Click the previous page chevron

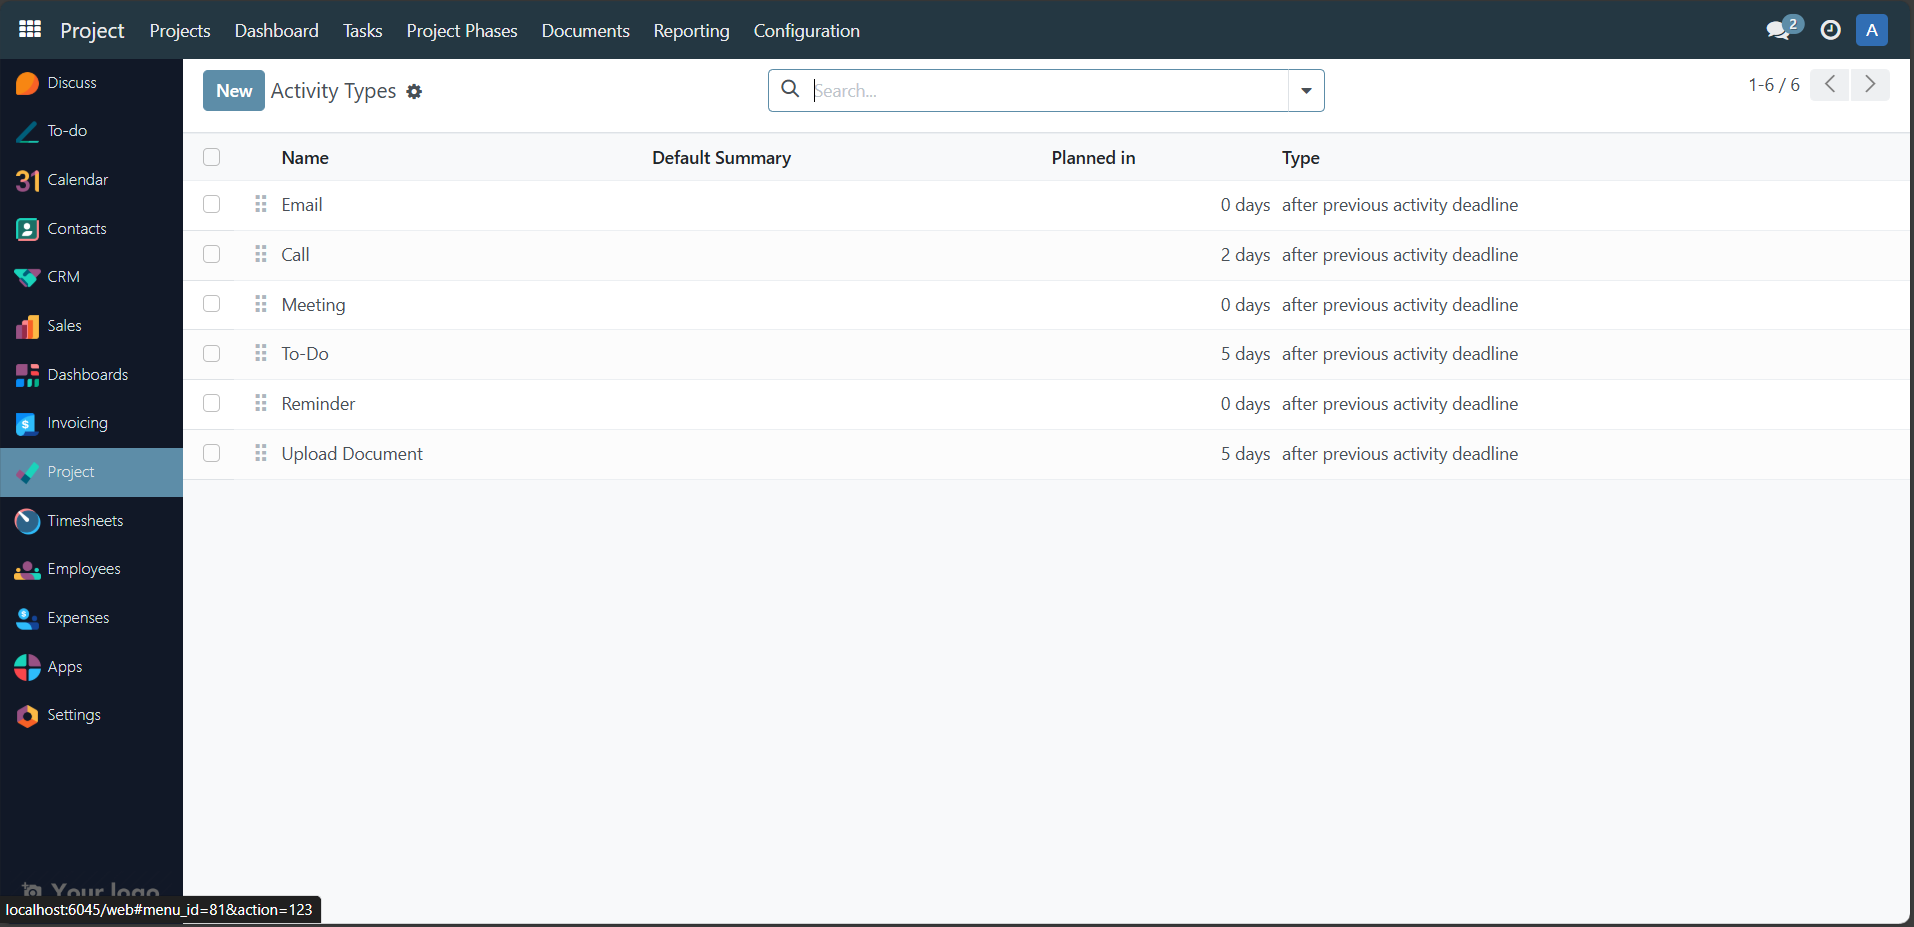(x=1830, y=84)
